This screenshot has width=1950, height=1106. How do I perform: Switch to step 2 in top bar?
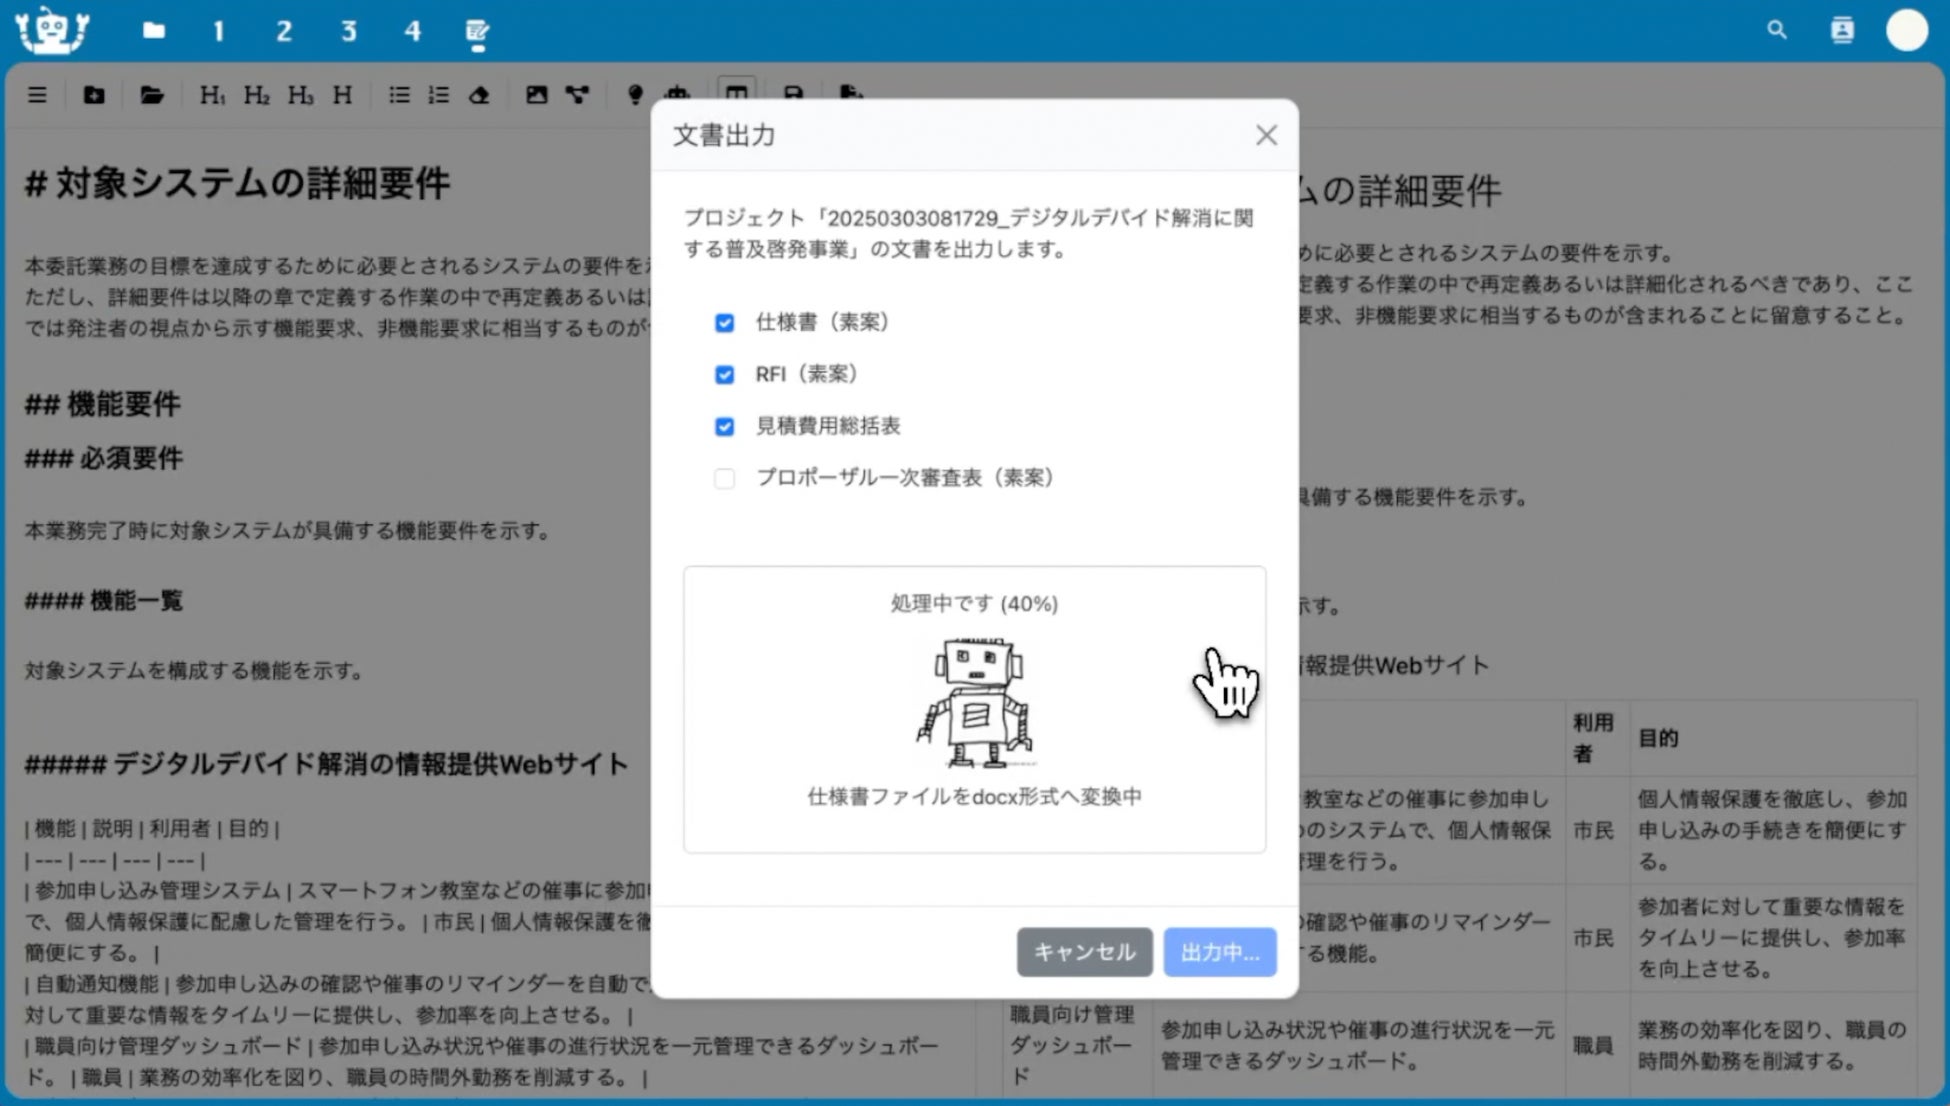[284, 31]
